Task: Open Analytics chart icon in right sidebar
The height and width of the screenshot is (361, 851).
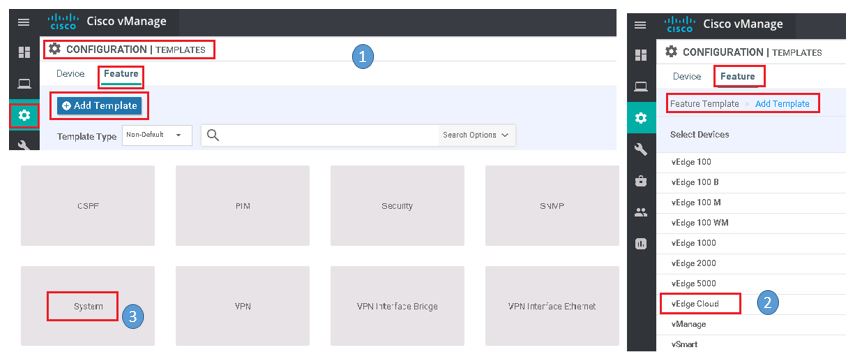Action: (641, 244)
